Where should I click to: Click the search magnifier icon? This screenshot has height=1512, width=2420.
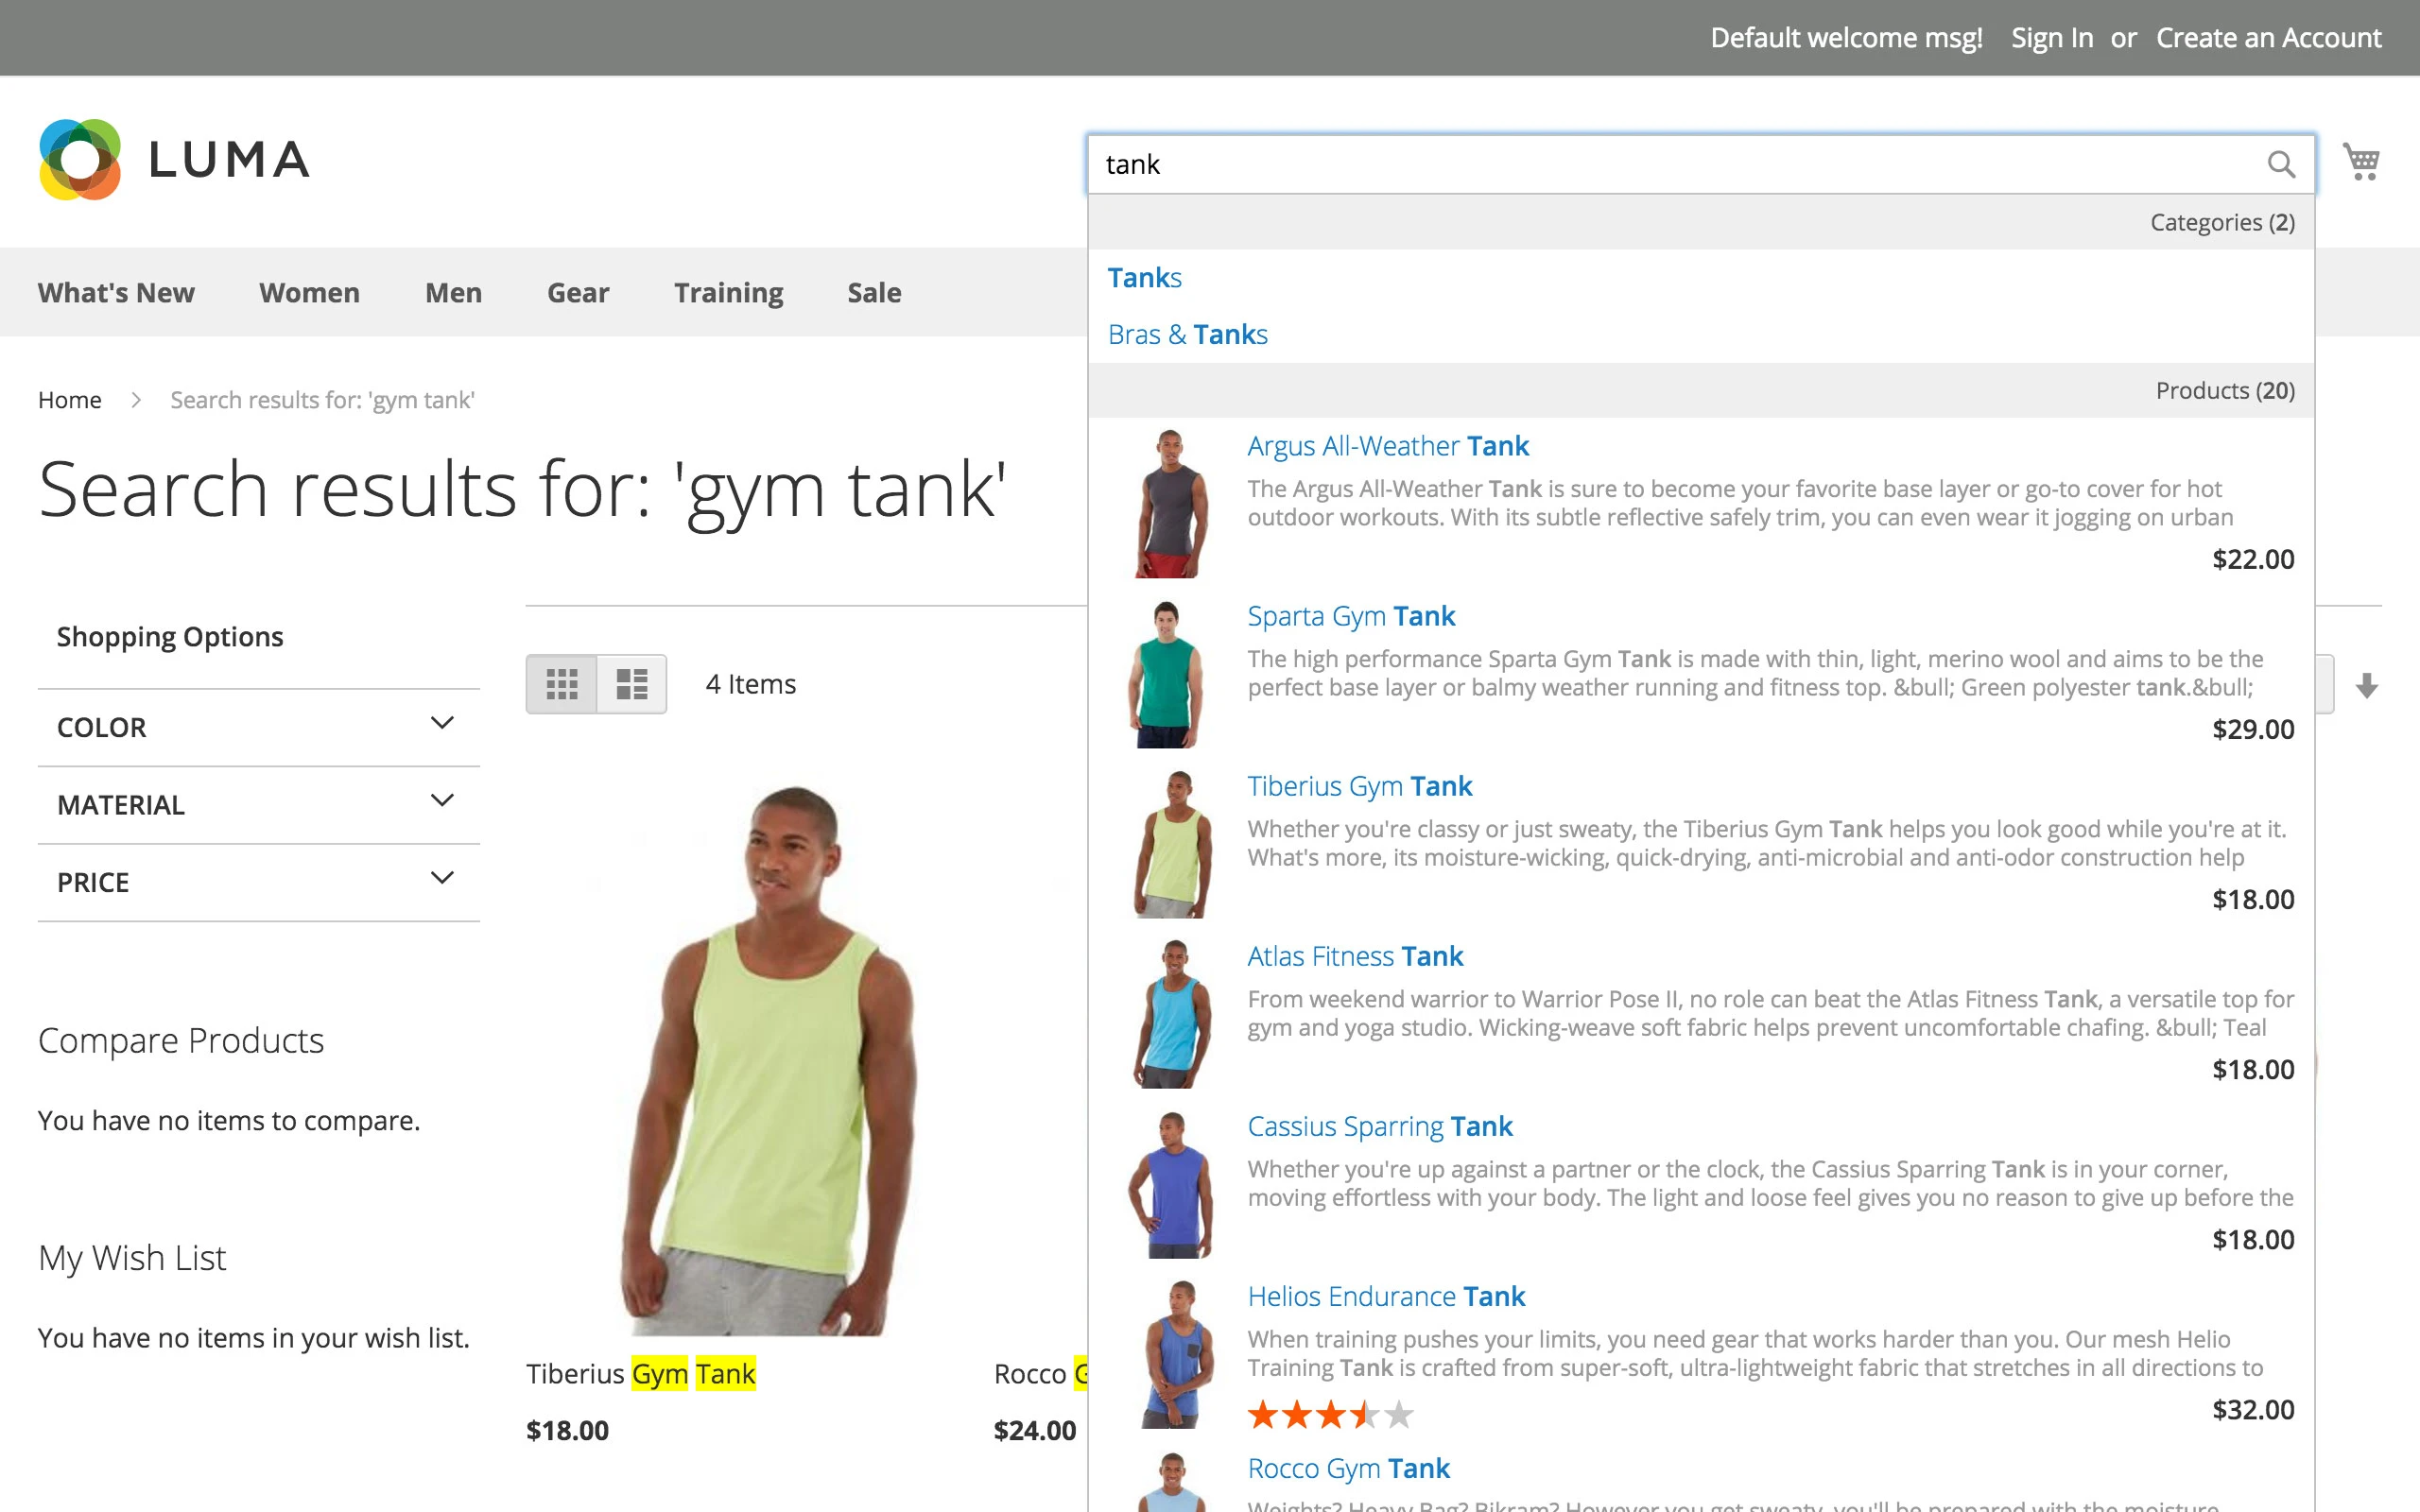(x=2280, y=164)
